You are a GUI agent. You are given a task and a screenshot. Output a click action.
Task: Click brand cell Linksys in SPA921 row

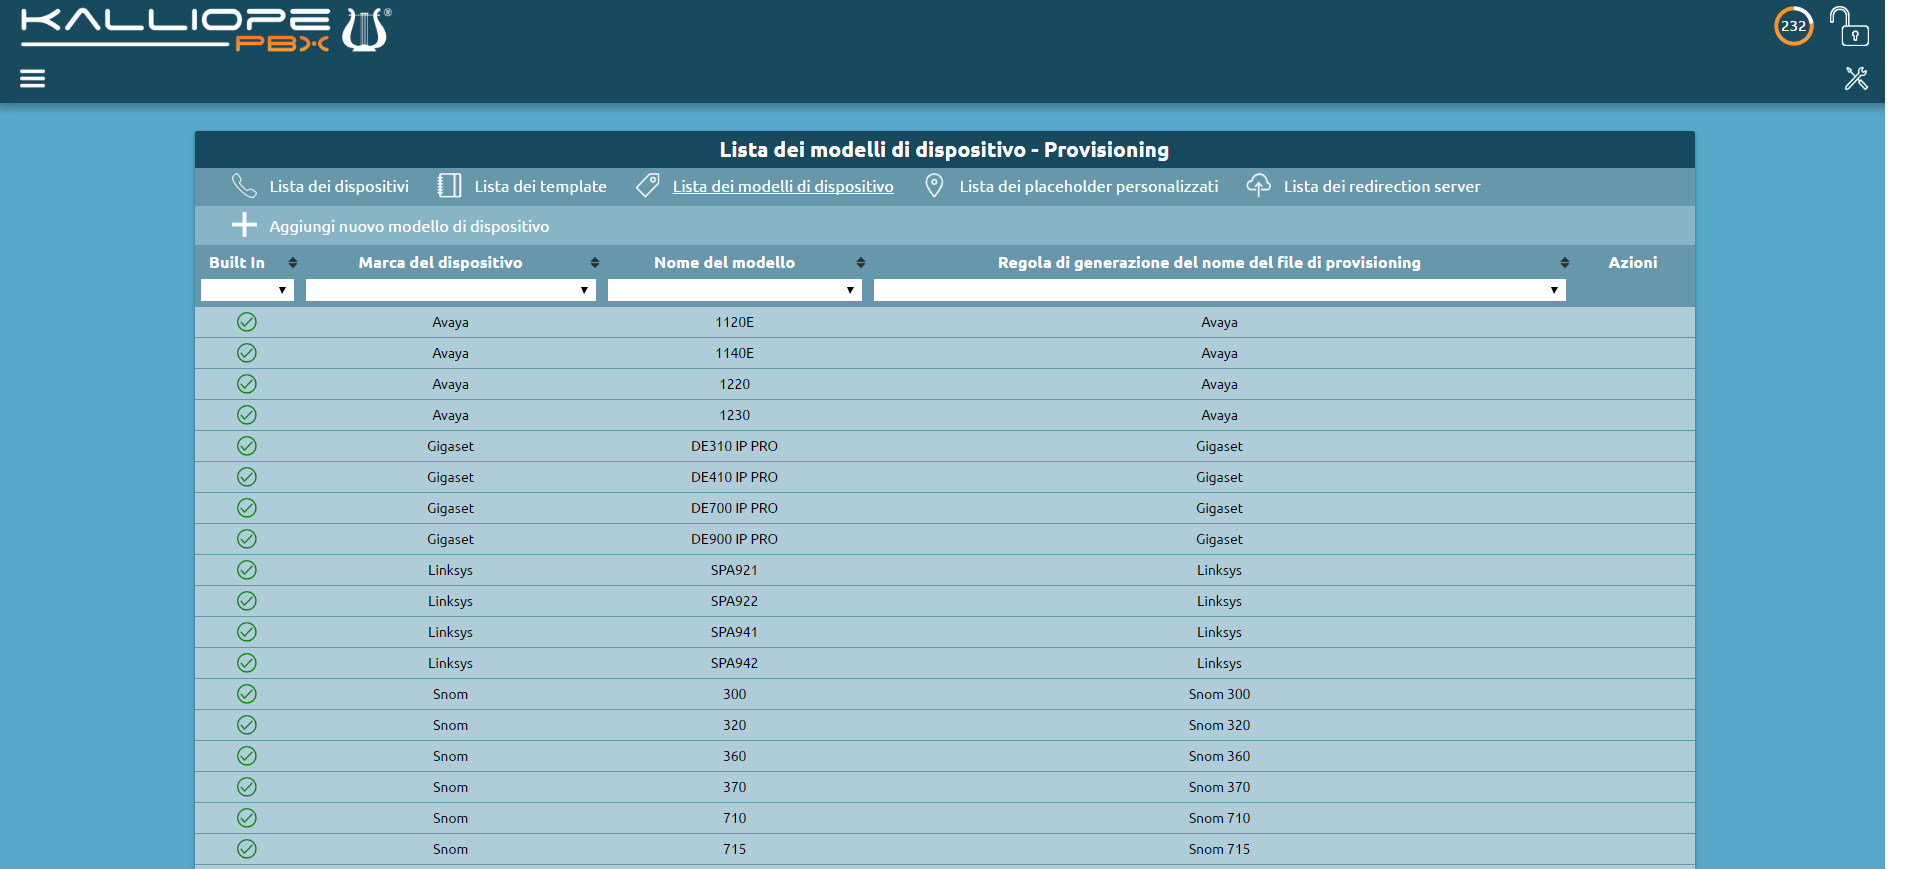pyautogui.click(x=450, y=570)
